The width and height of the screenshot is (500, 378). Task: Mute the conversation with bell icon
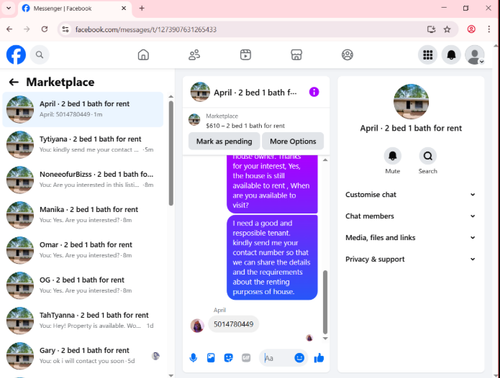pos(393,156)
